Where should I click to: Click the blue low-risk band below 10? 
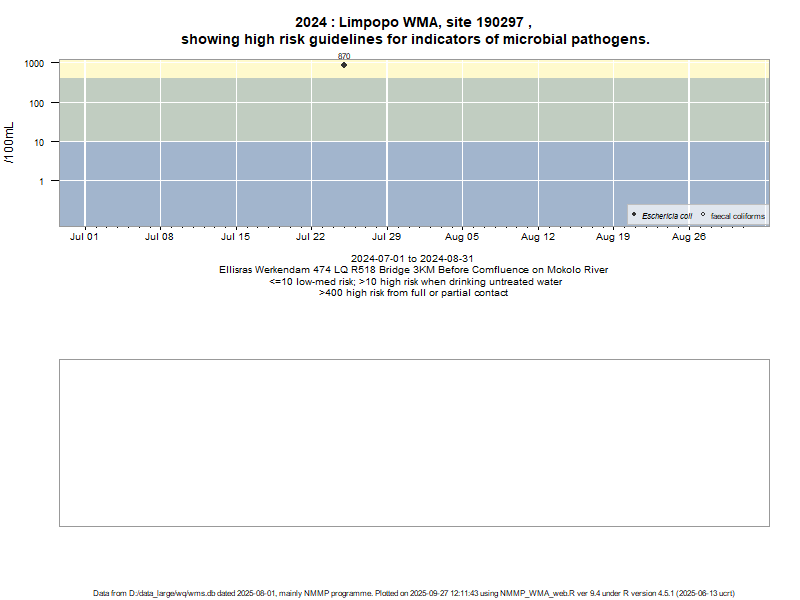(x=400, y=185)
